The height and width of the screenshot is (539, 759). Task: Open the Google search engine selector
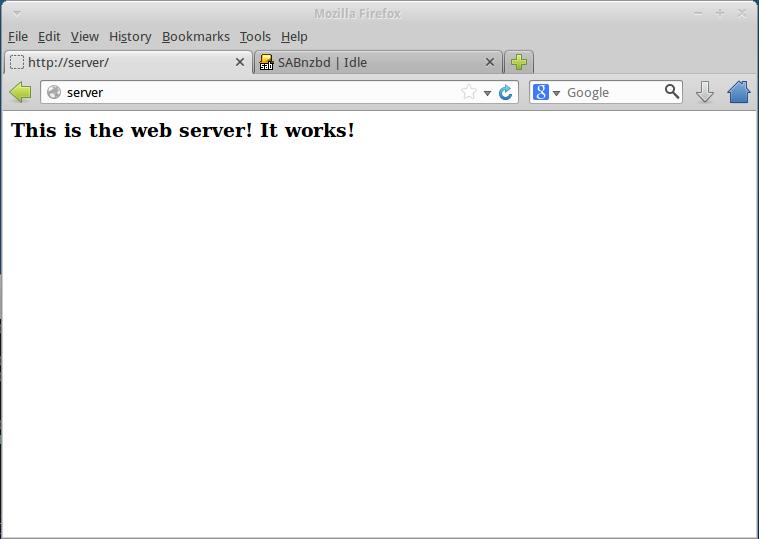546,92
